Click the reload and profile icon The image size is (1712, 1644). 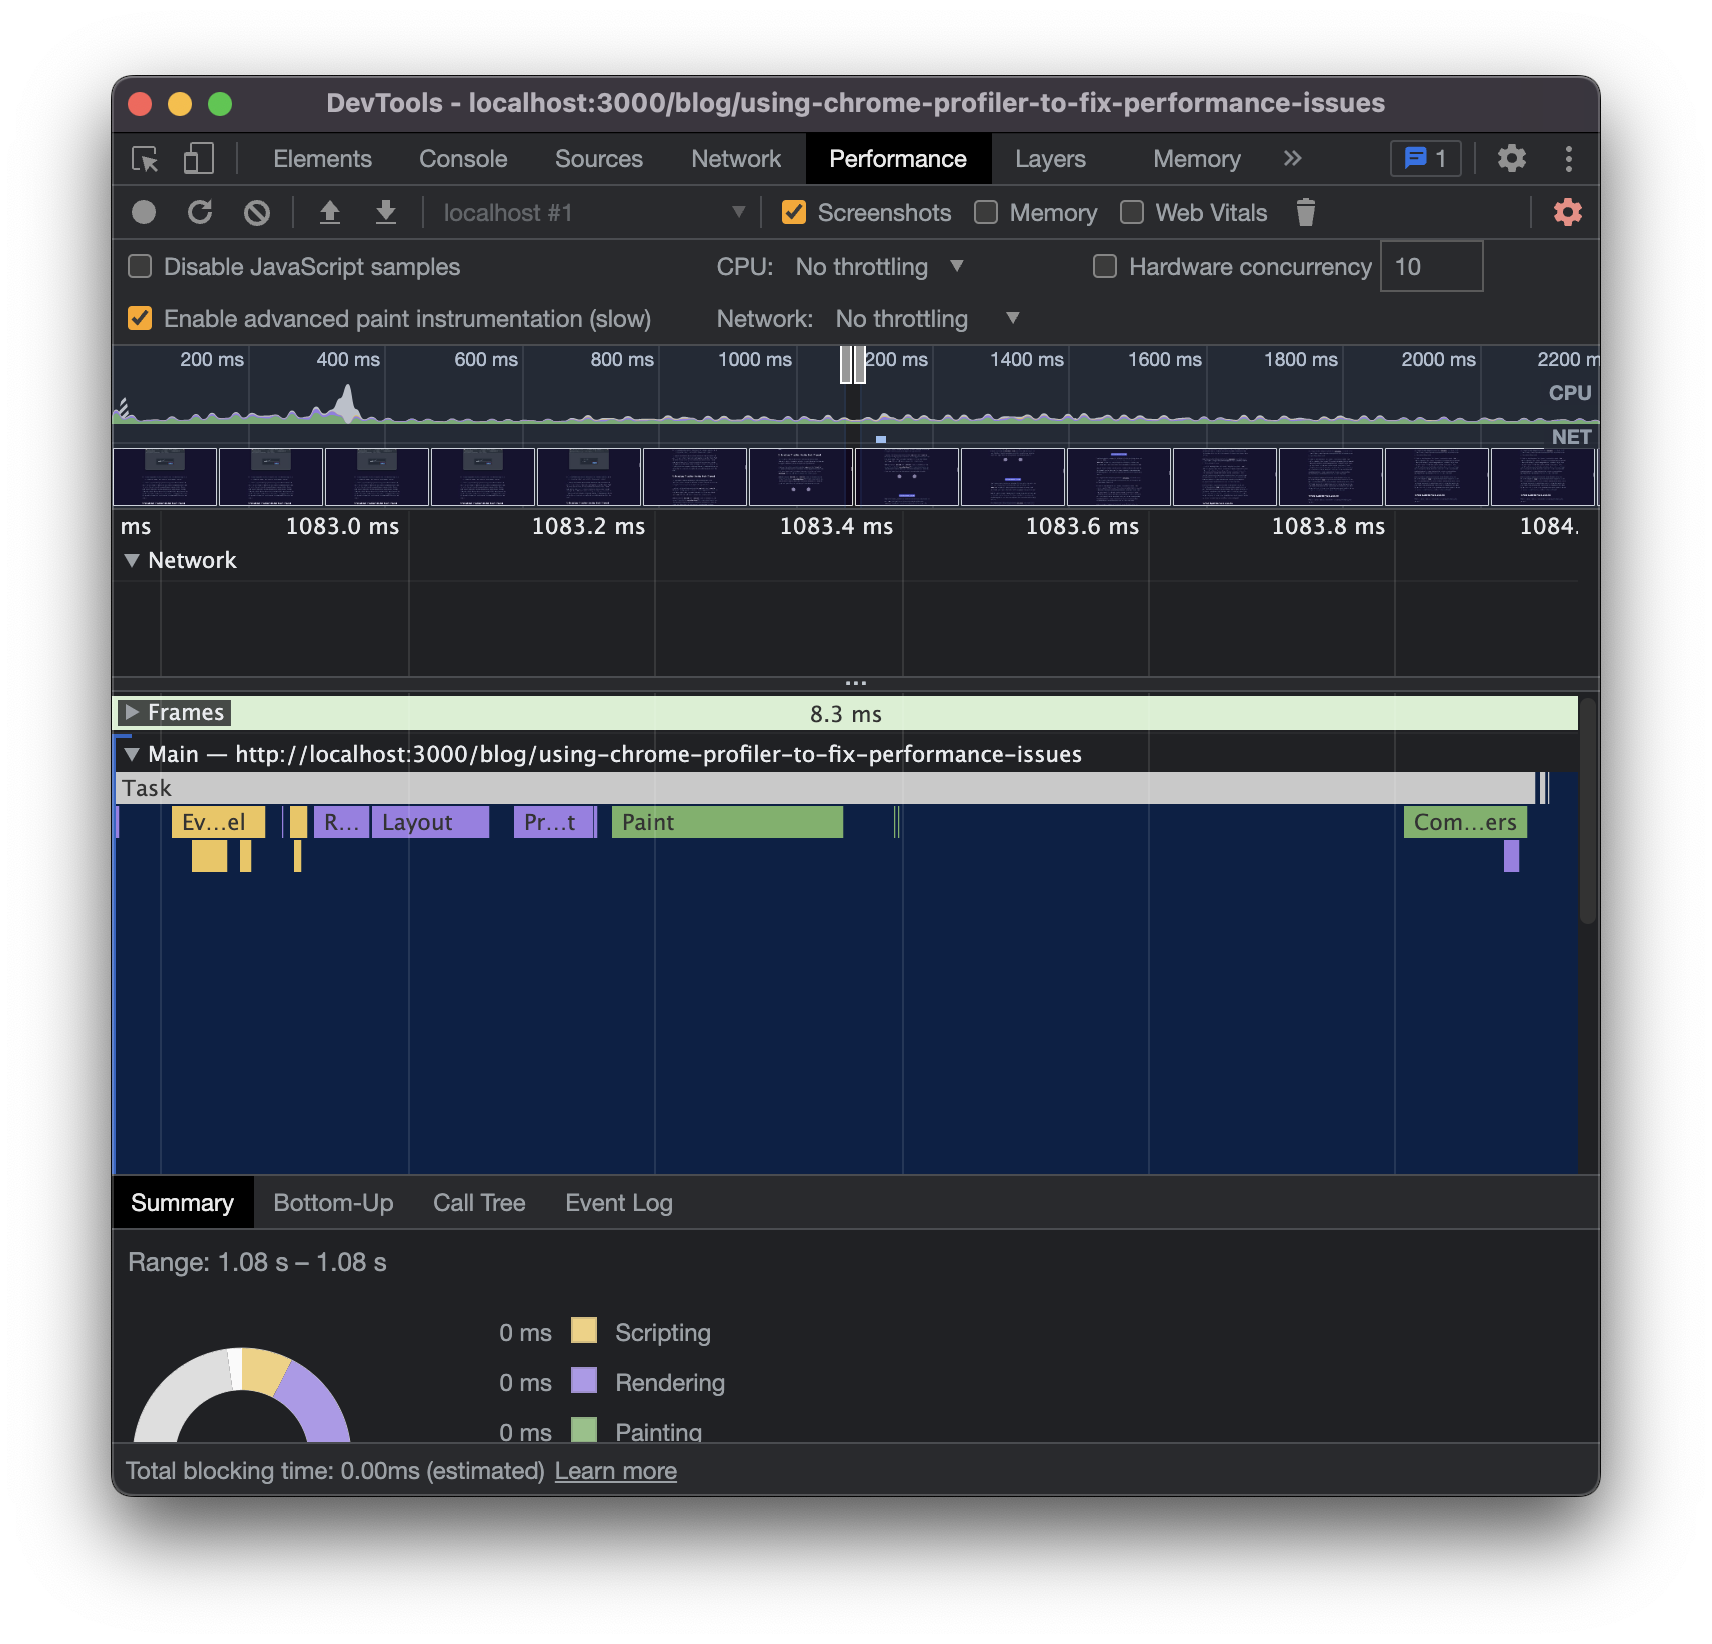tap(200, 213)
